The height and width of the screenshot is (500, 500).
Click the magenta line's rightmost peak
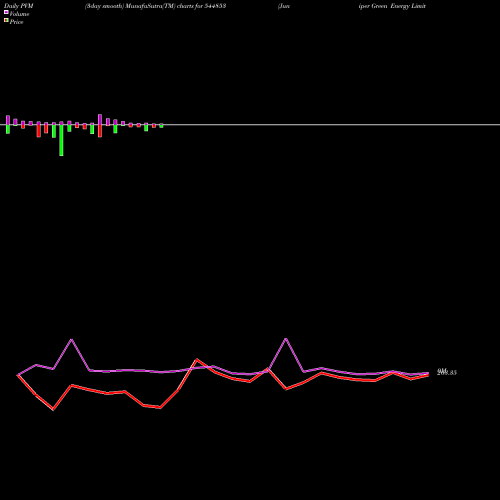286,339
